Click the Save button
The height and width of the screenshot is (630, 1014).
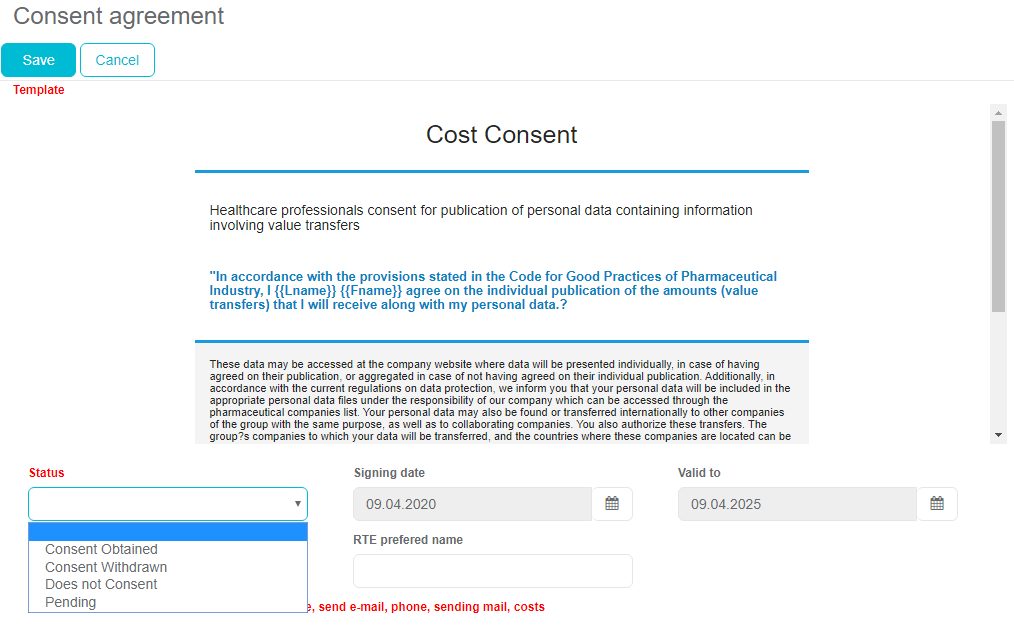38,60
